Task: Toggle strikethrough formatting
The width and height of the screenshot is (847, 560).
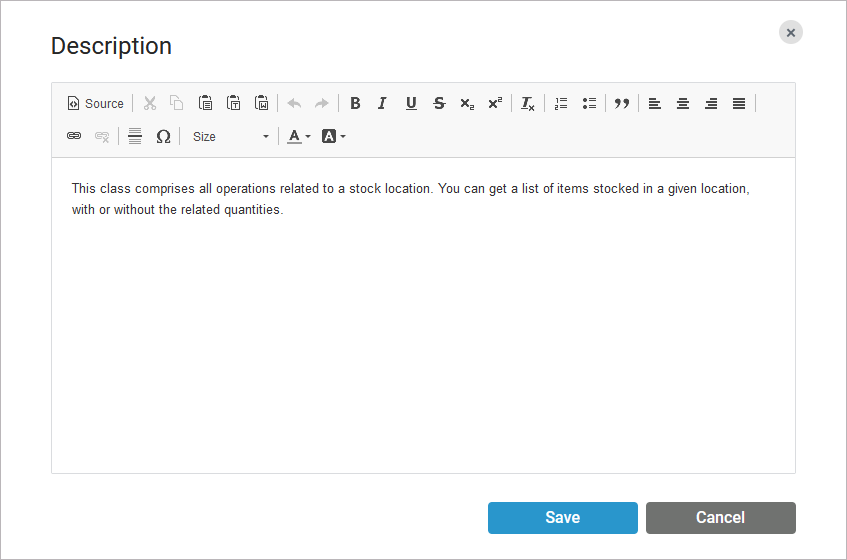Action: 439,103
